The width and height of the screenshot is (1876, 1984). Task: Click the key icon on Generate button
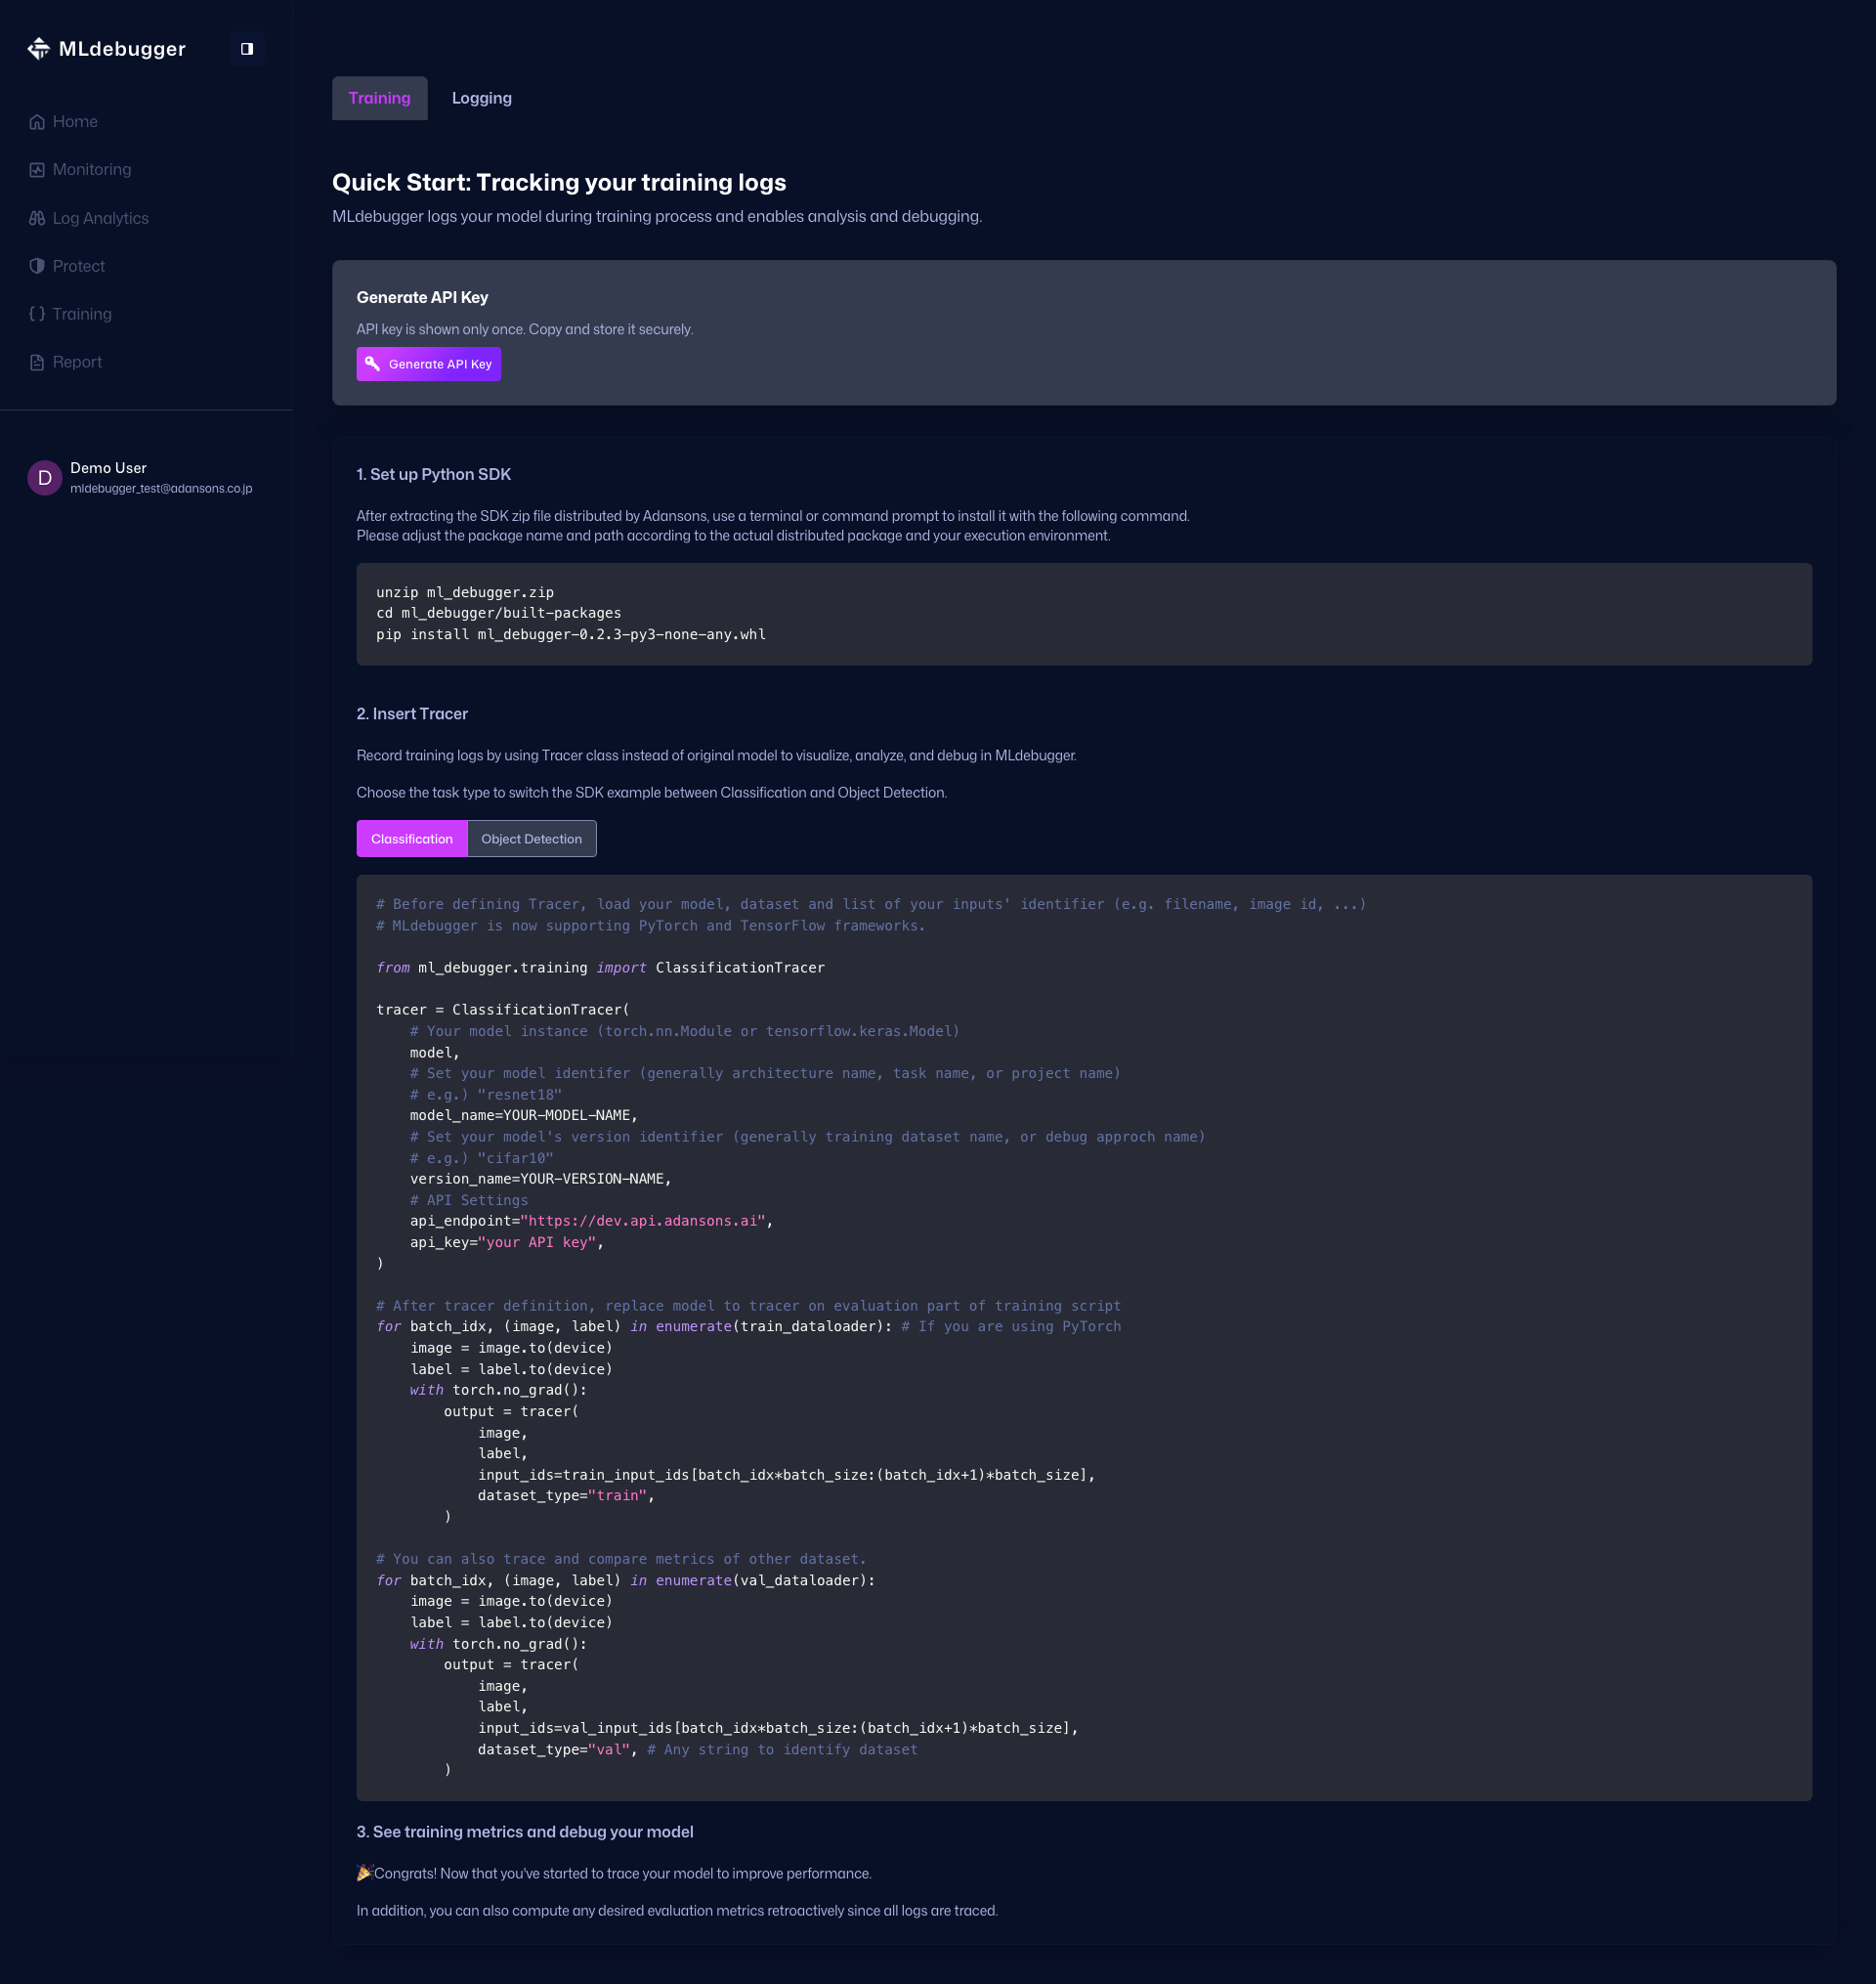372,364
